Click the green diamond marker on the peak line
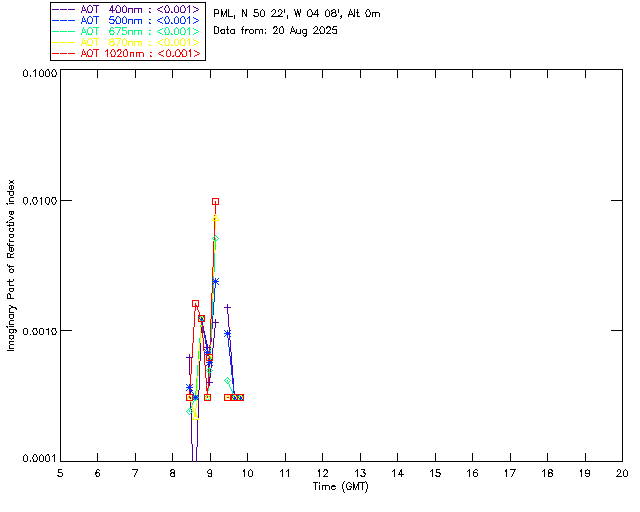This screenshot has height=512, width=640. 216,238
